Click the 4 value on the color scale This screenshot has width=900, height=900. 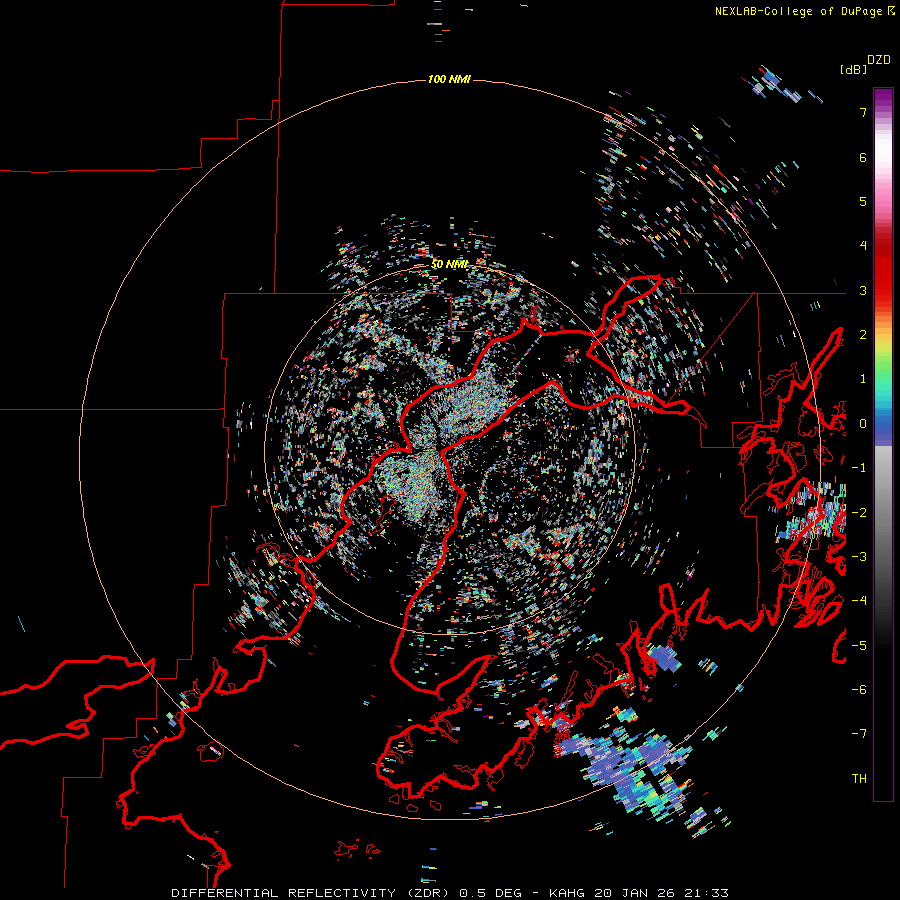click(863, 246)
